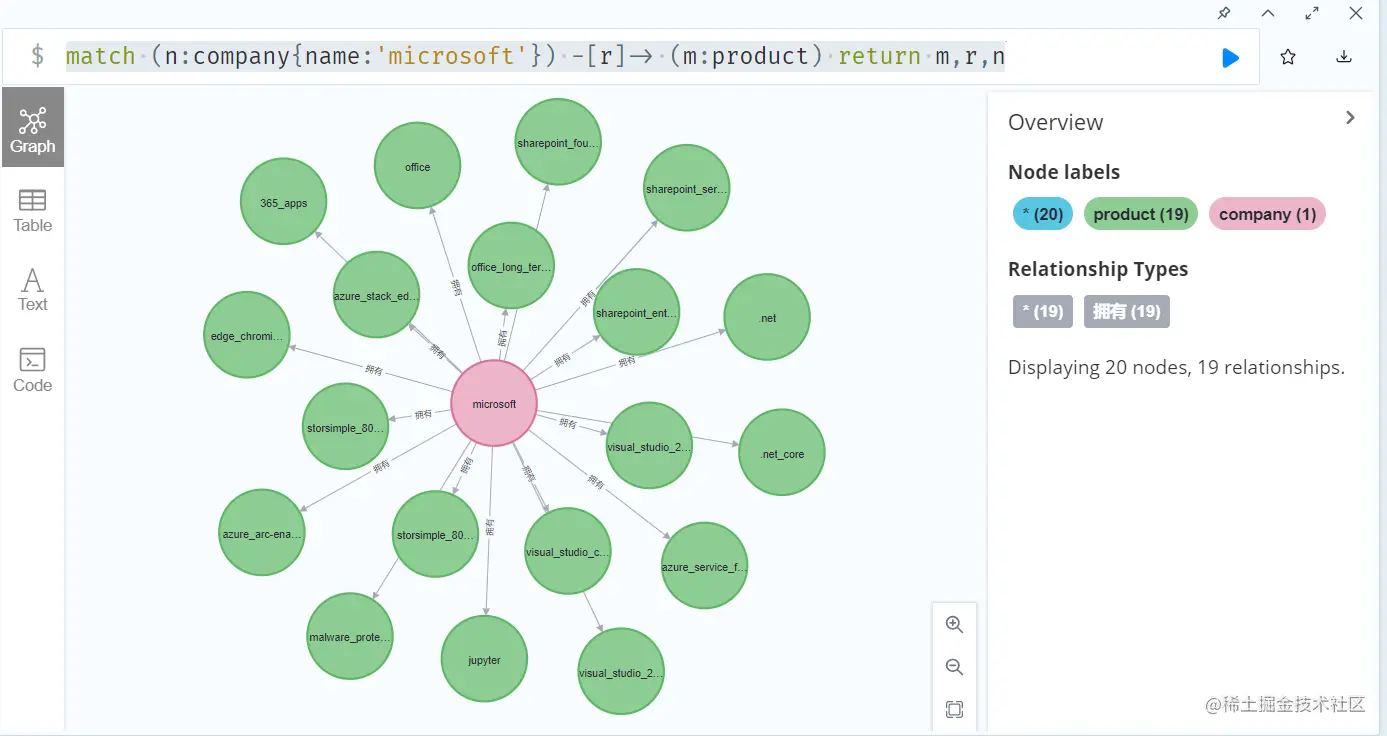1387x736 pixels.
Task: Select the microsoft company node
Action: click(494, 404)
